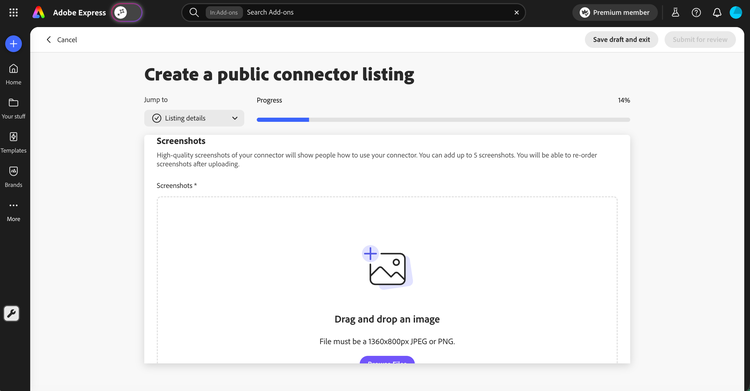Click the Screenshots section heading
The height and width of the screenshot is (391, 750).
pos(181,141)
